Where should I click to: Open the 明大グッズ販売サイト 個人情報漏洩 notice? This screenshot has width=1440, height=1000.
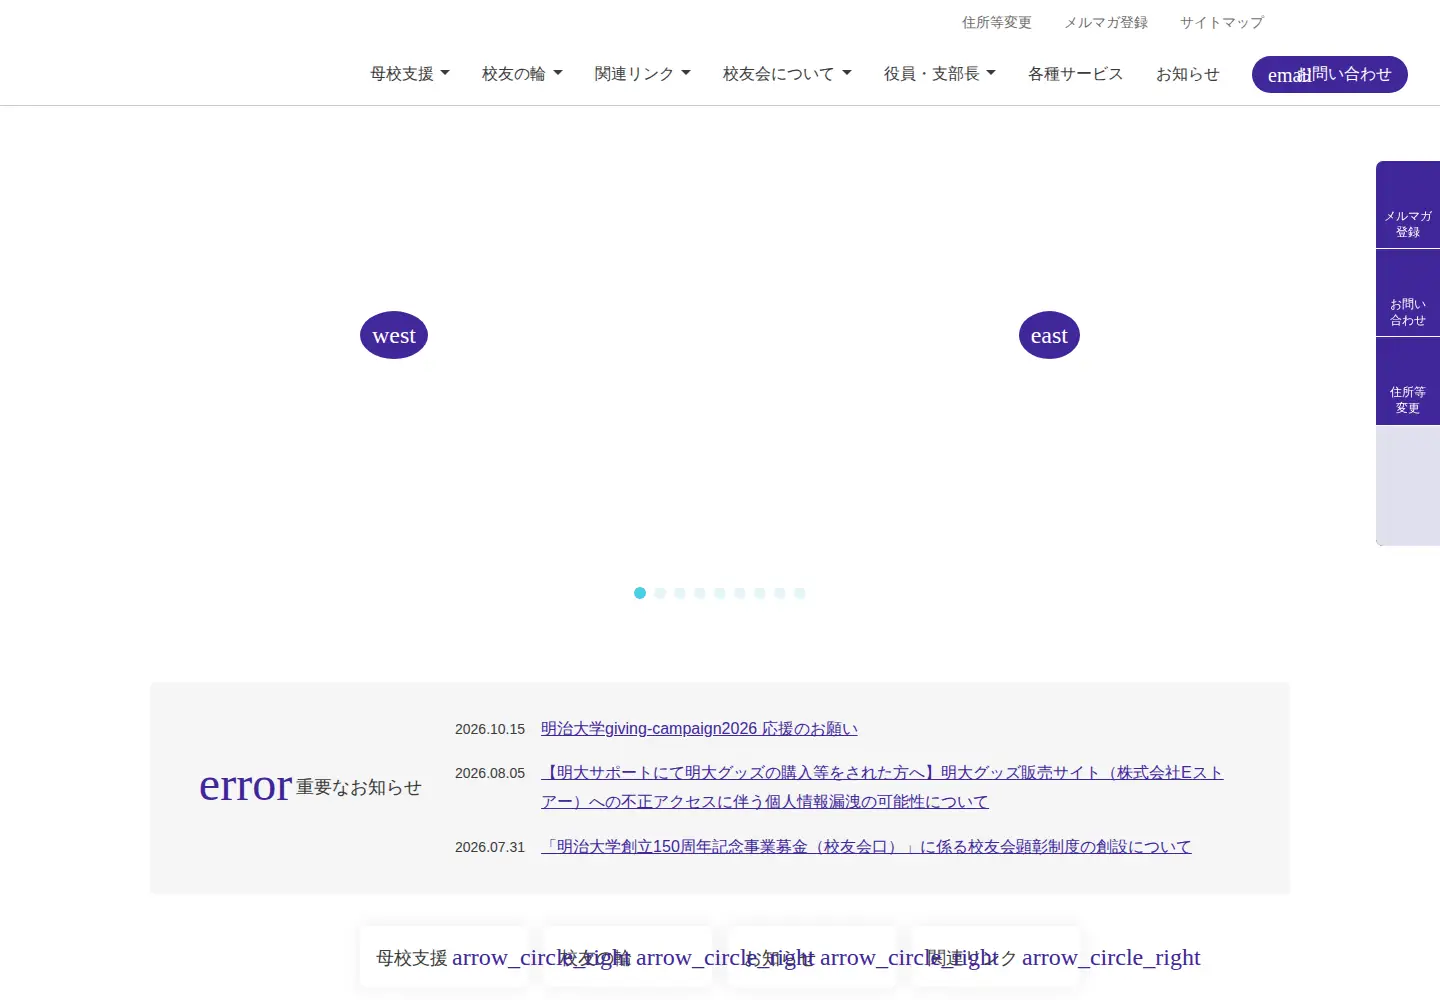pos(882,787)
